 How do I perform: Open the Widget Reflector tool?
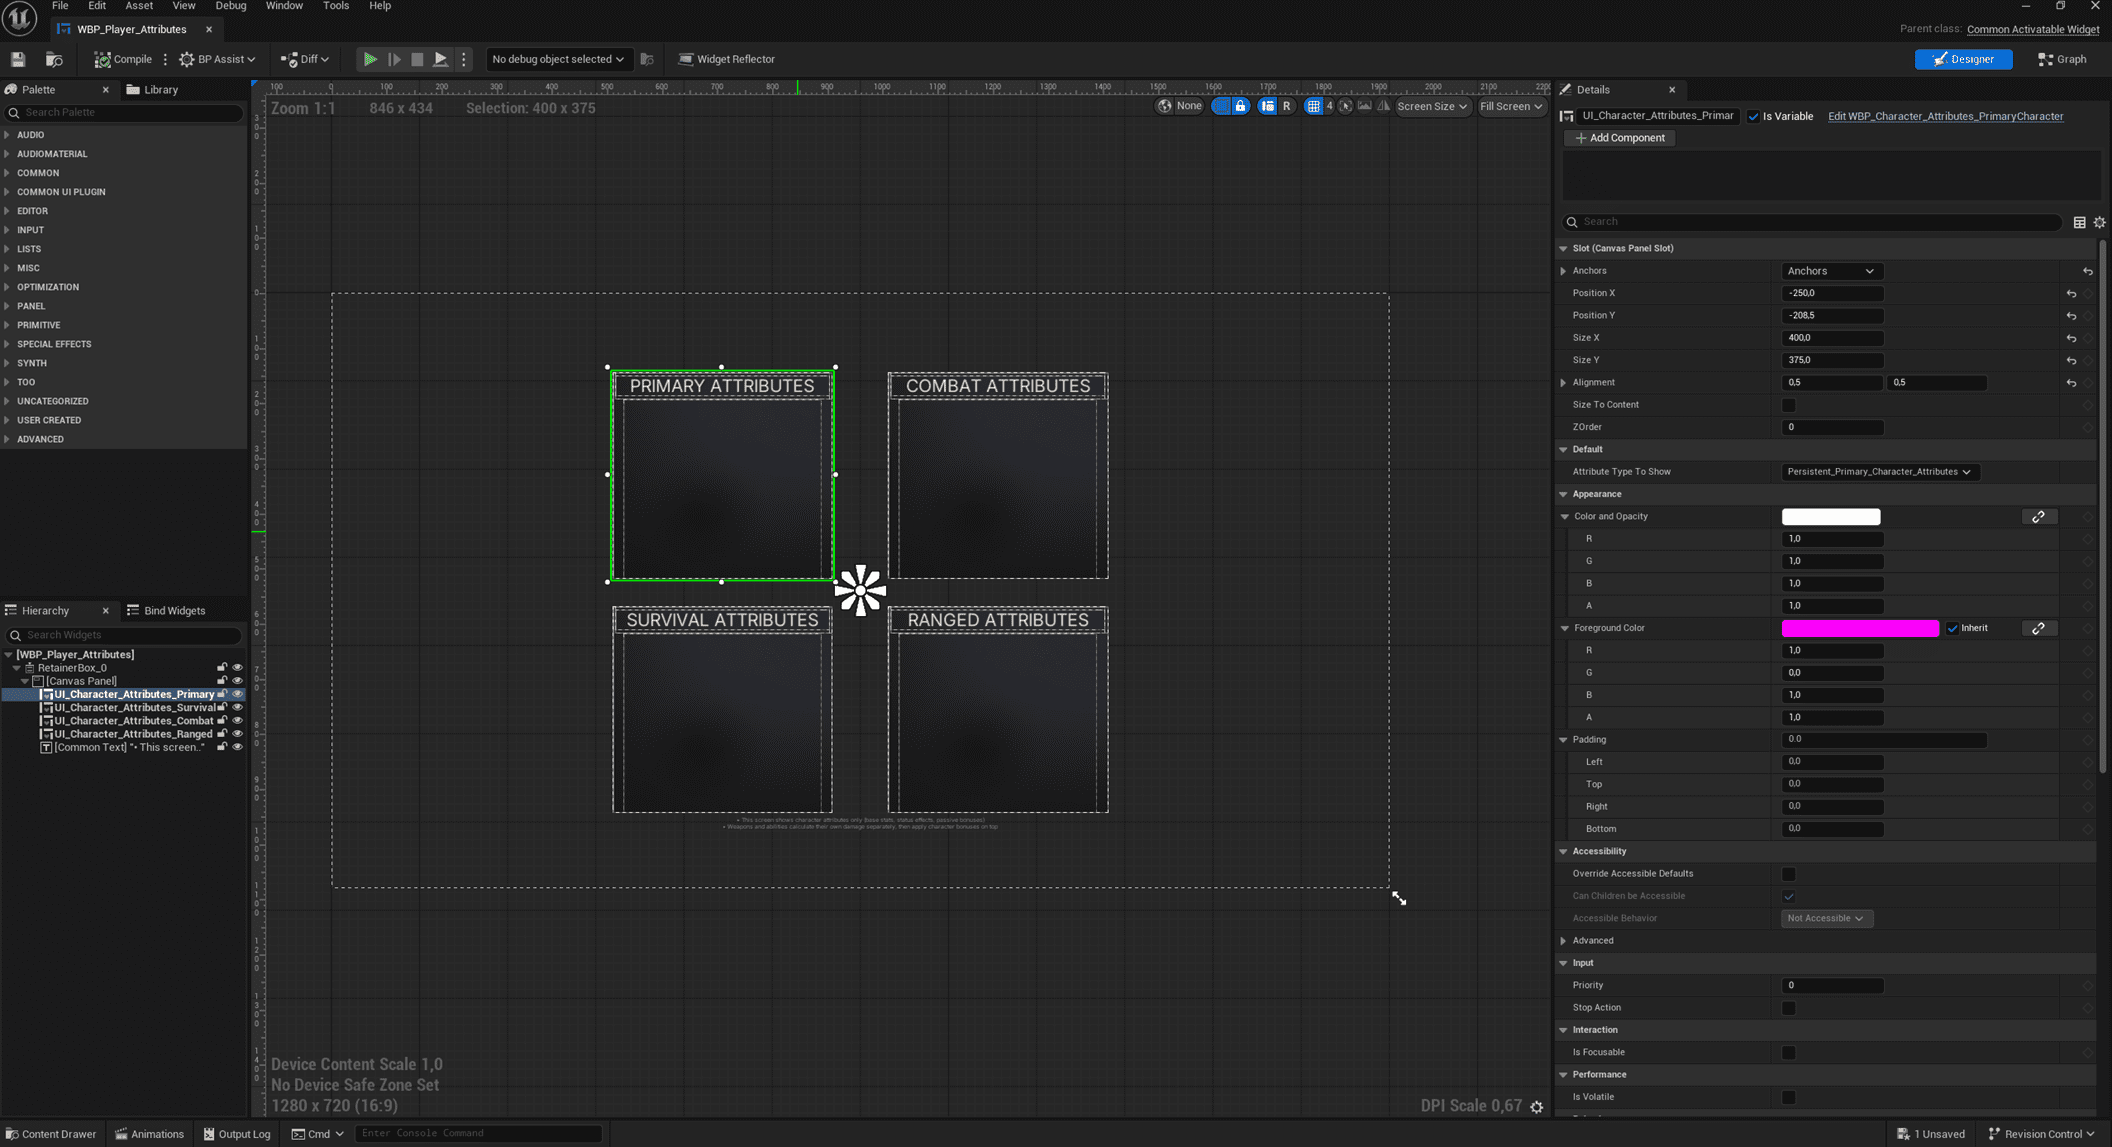(727, 59)
